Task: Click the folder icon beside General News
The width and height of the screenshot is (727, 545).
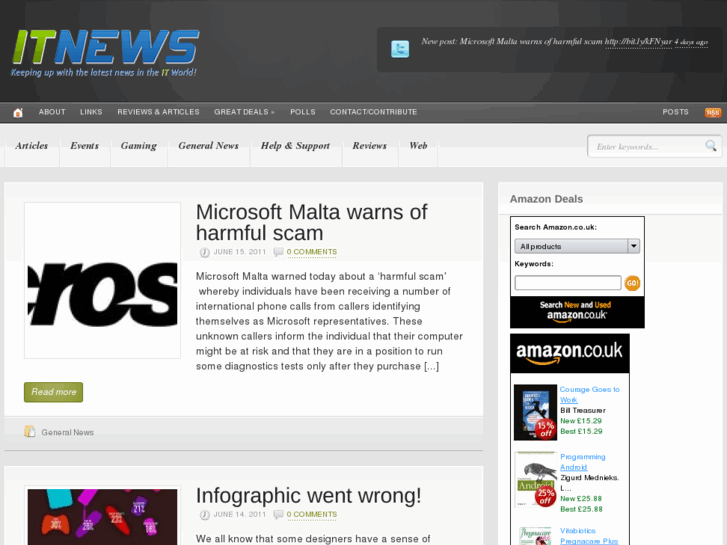Action: (30, 431)
